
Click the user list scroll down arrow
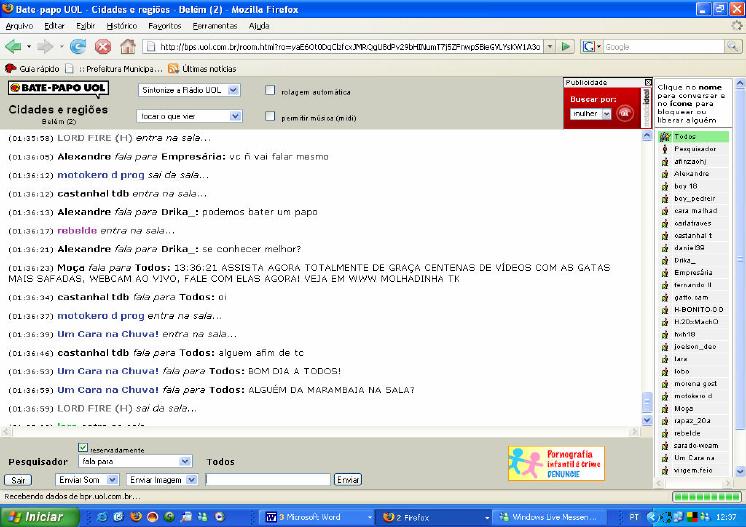click(740, 471)
